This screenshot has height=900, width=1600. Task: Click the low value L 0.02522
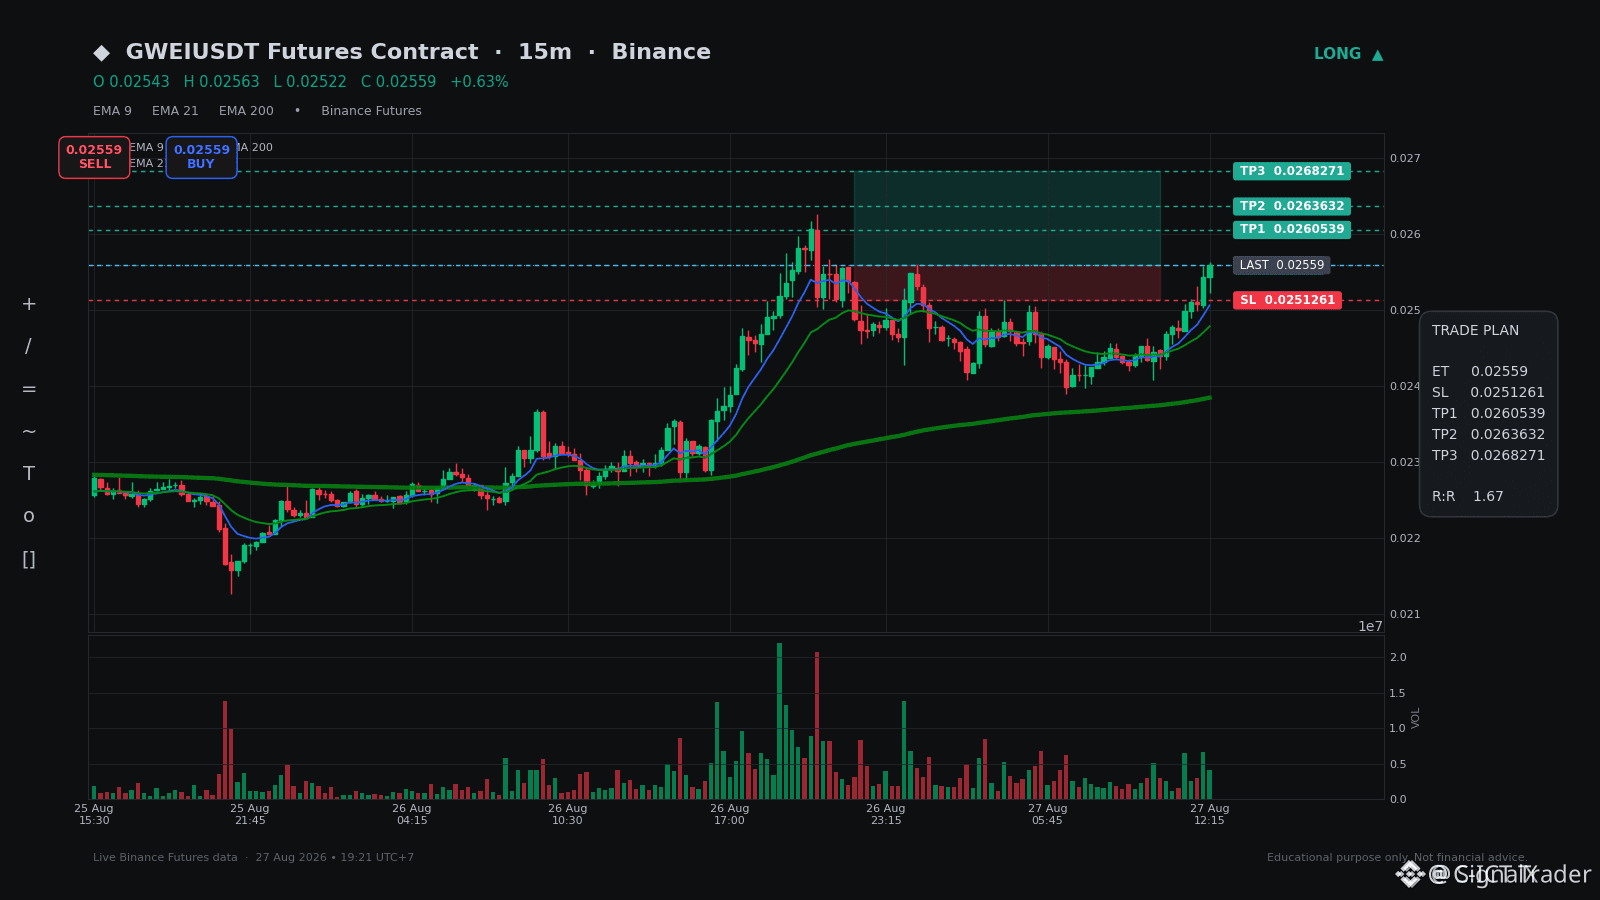[310, 82]
